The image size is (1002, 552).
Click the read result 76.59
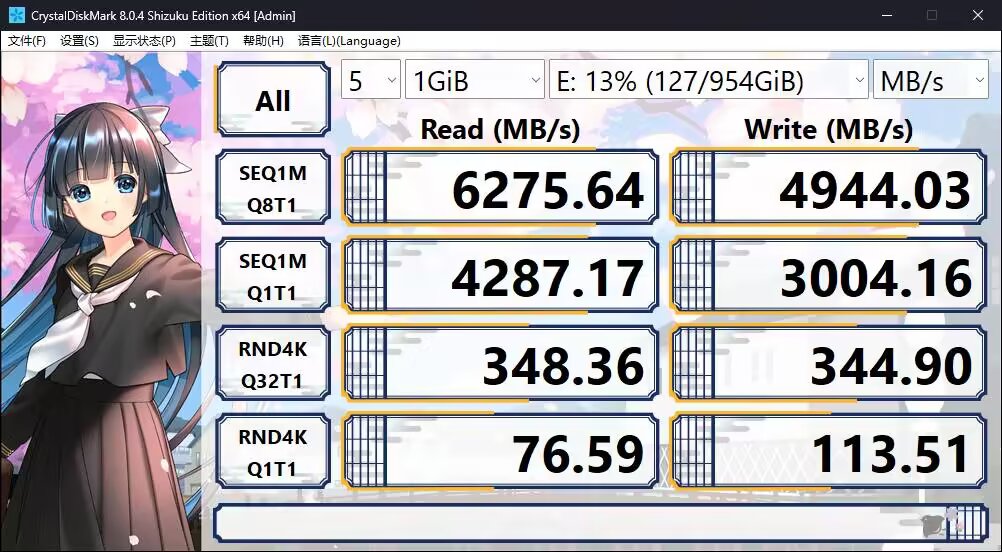coord(500,452)
